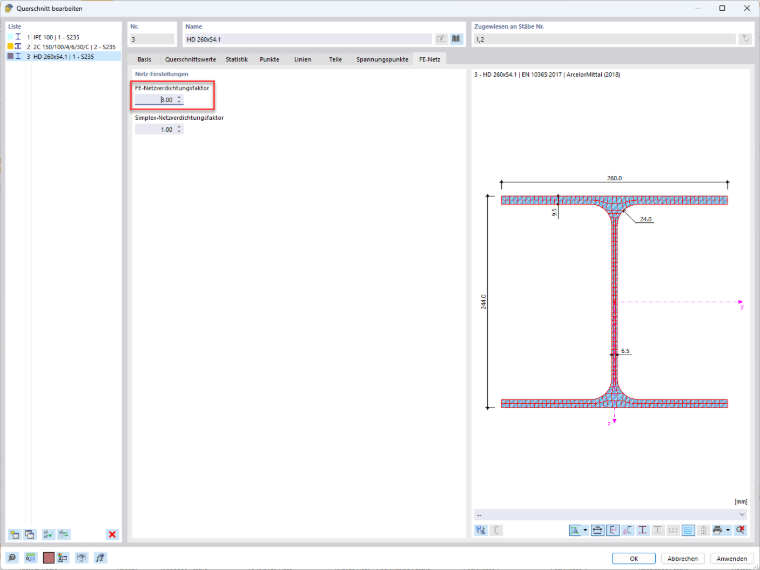Viewport: 760px width, 570px height.
Task: Open the script function icon in bottom bar
Action: (100, 557)
